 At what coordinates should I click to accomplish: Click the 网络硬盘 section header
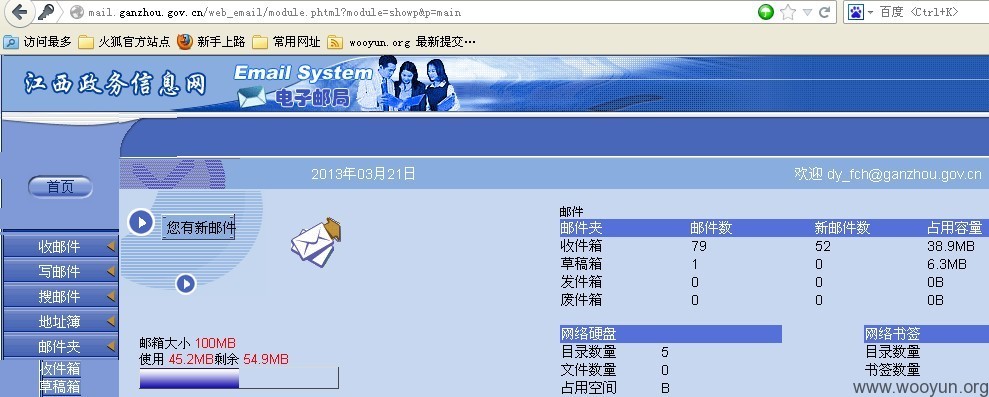point(671,334)
